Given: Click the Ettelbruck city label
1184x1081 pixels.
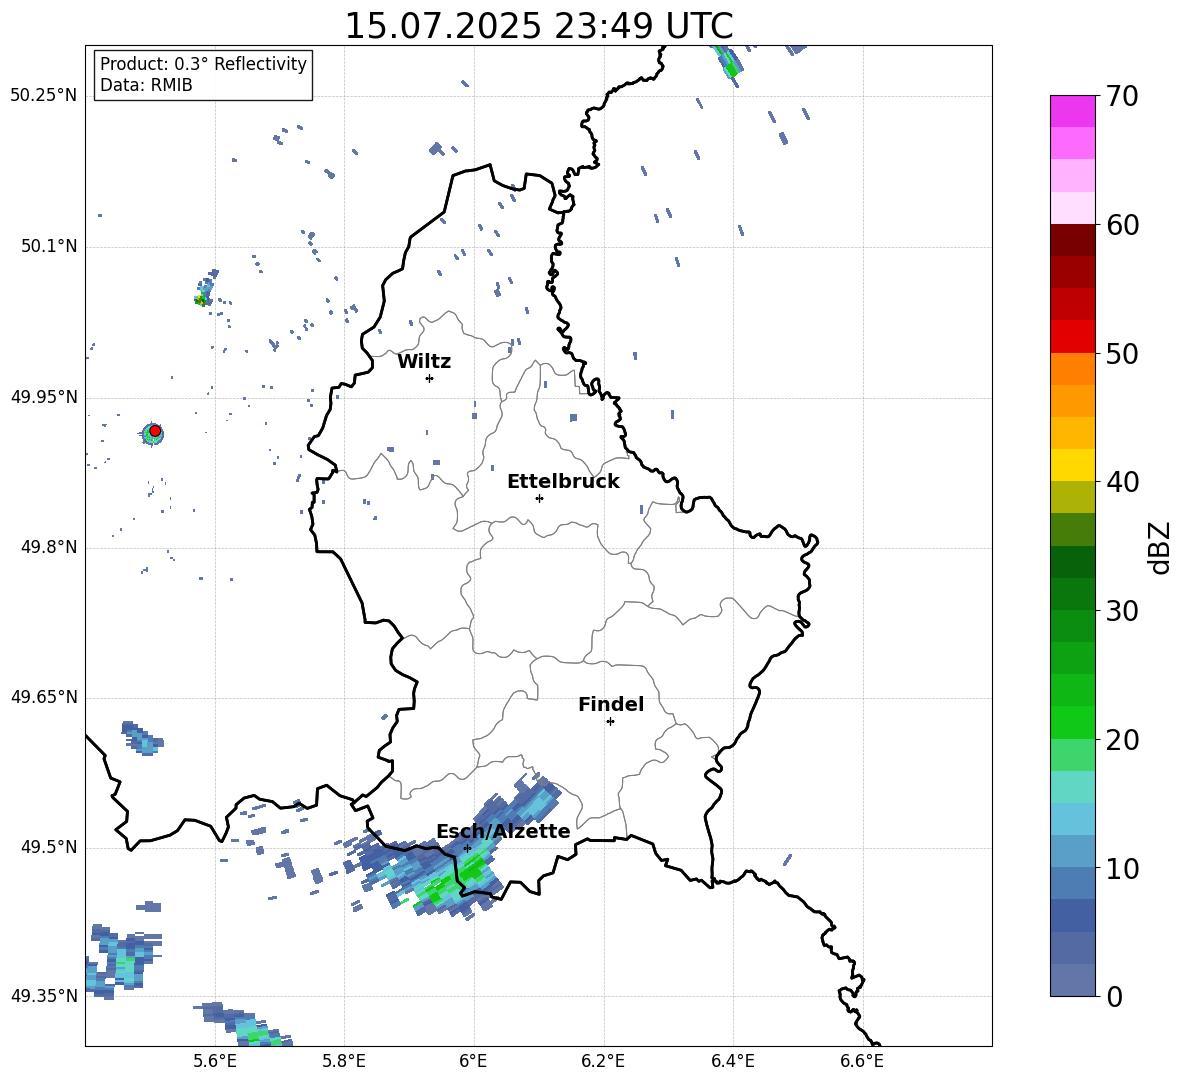Looking at the screenshot, I should tap(563, 482).
